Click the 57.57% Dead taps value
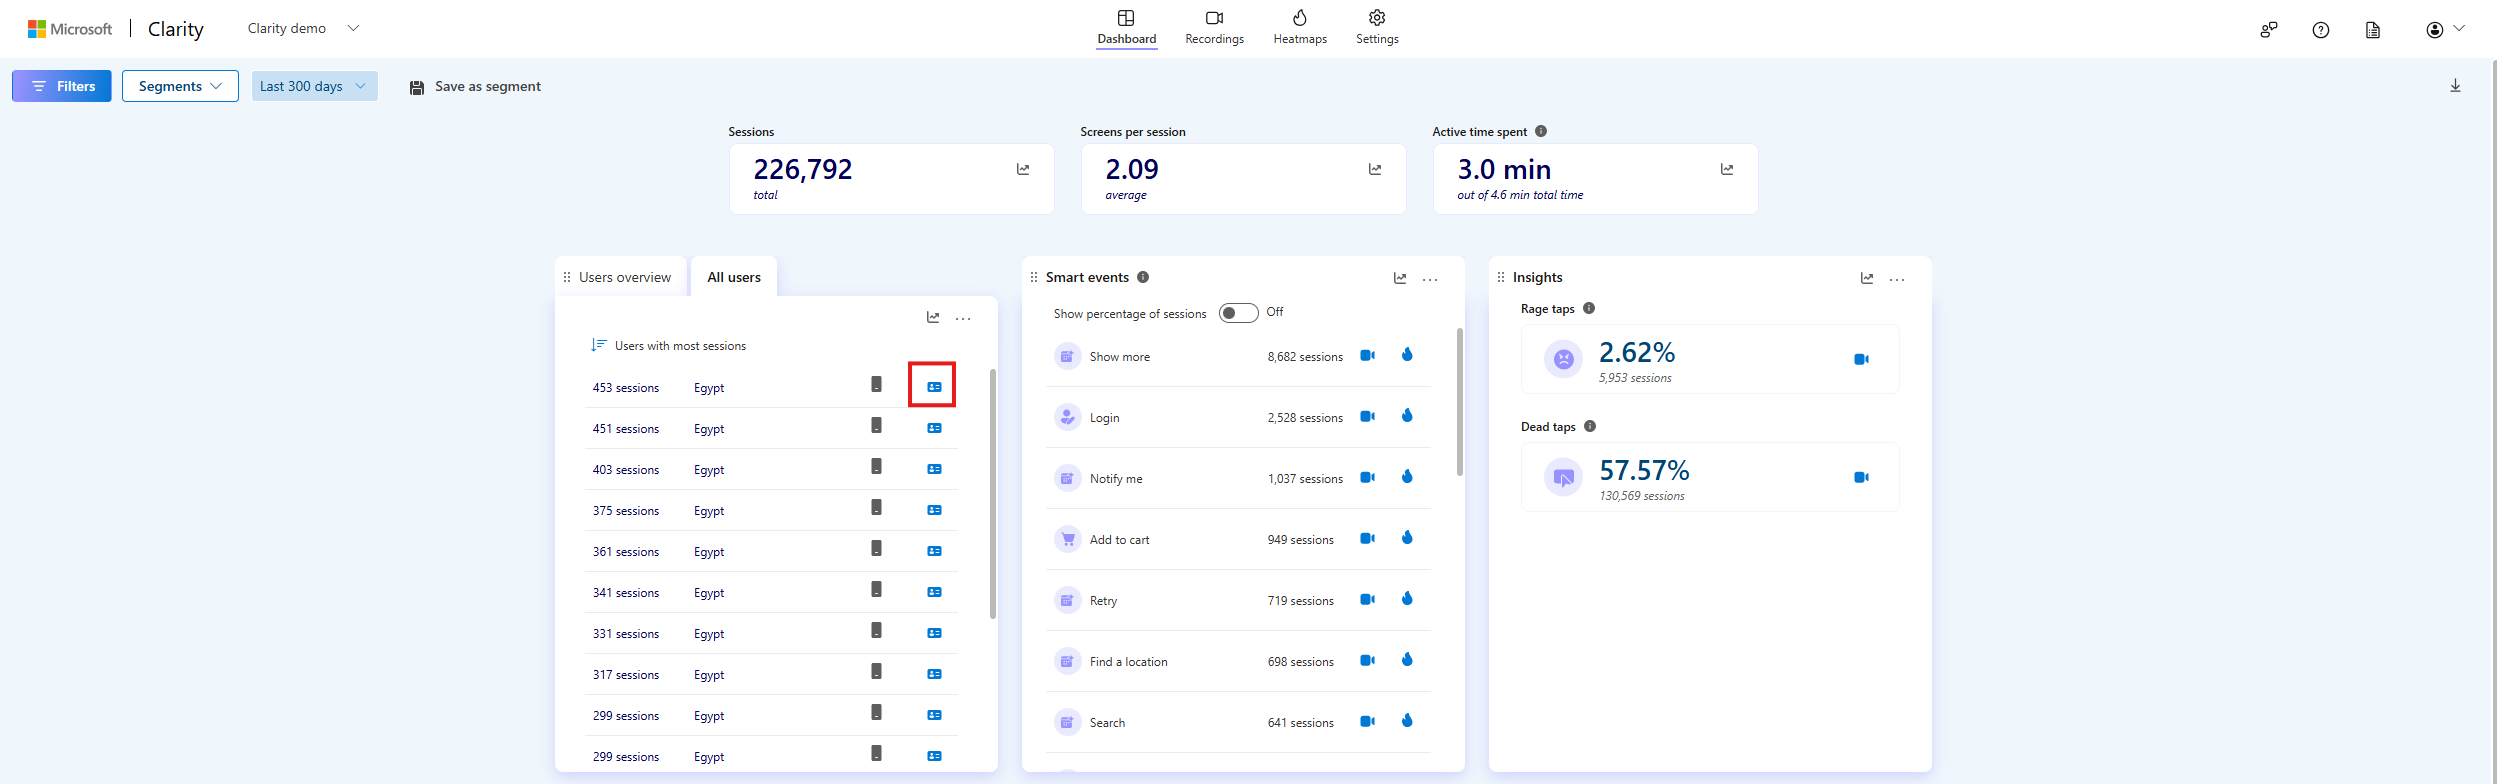Image resolution: width=2497 pixels, height=784 pixels. pyautogui.click(x=1644, y=470)
